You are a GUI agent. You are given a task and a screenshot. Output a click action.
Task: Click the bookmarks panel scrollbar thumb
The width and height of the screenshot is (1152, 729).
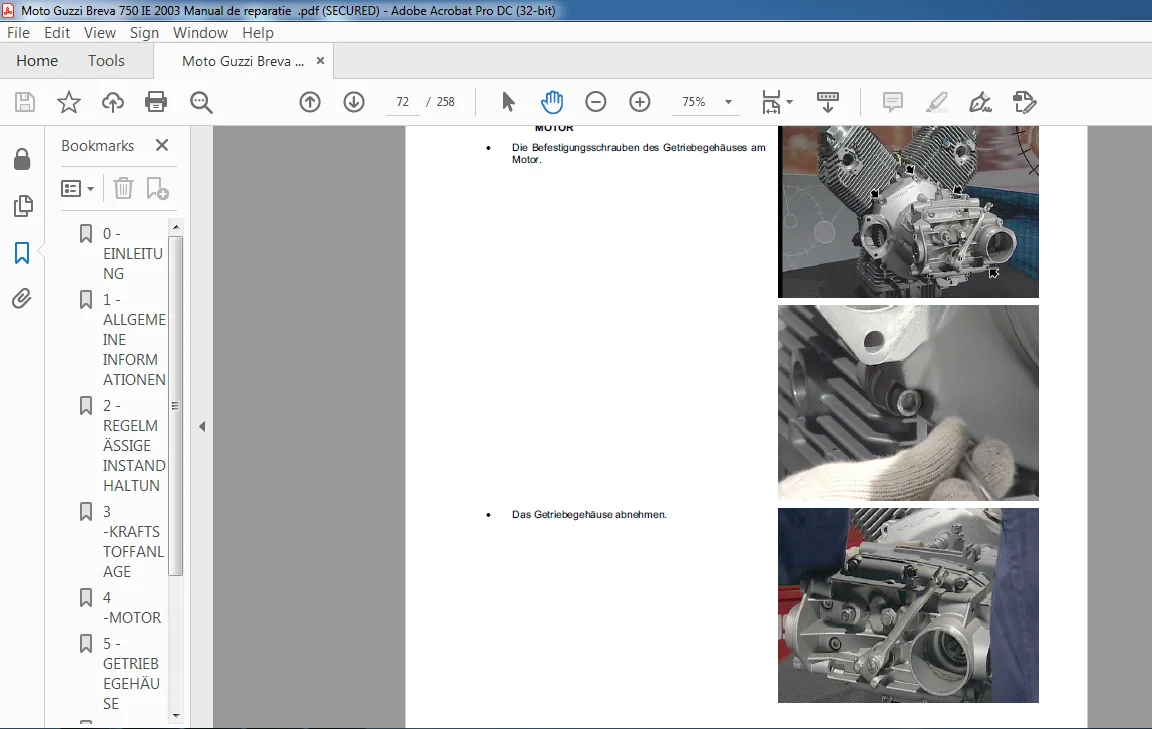[x=176, y=406]
